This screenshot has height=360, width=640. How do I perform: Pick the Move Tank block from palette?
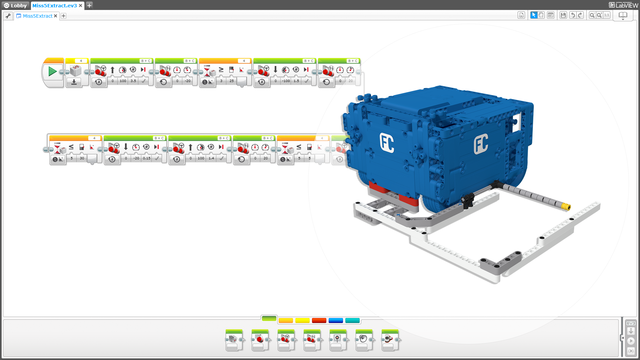(312, 340)
